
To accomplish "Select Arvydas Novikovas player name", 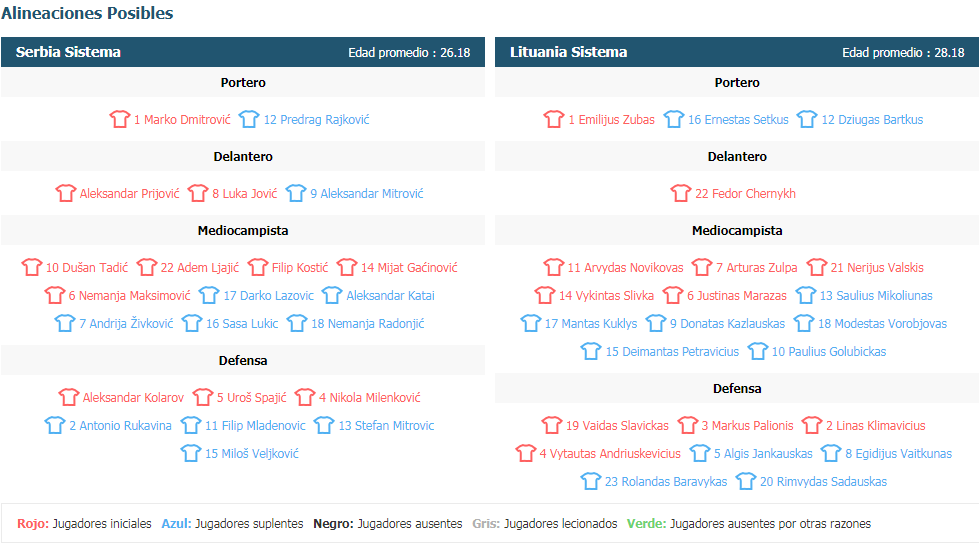I will coord(625,268).
